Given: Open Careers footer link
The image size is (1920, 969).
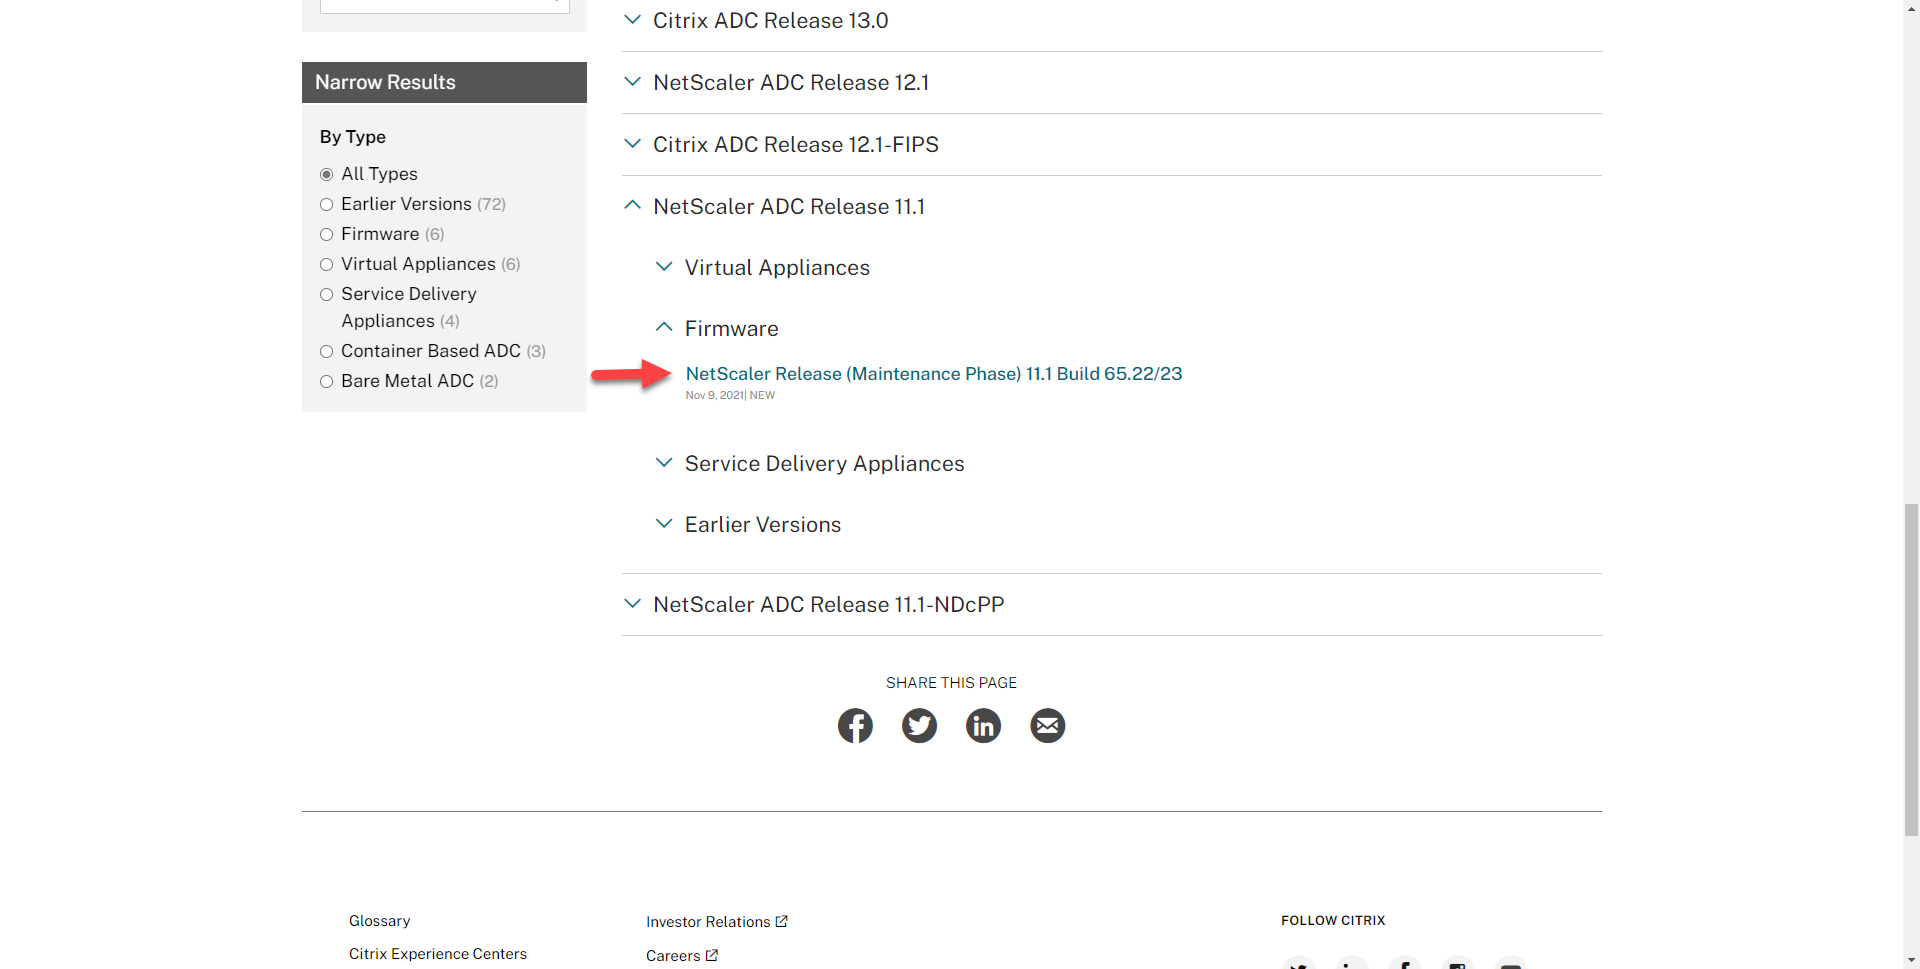Looking at the screenshot, I should [673, 956].
